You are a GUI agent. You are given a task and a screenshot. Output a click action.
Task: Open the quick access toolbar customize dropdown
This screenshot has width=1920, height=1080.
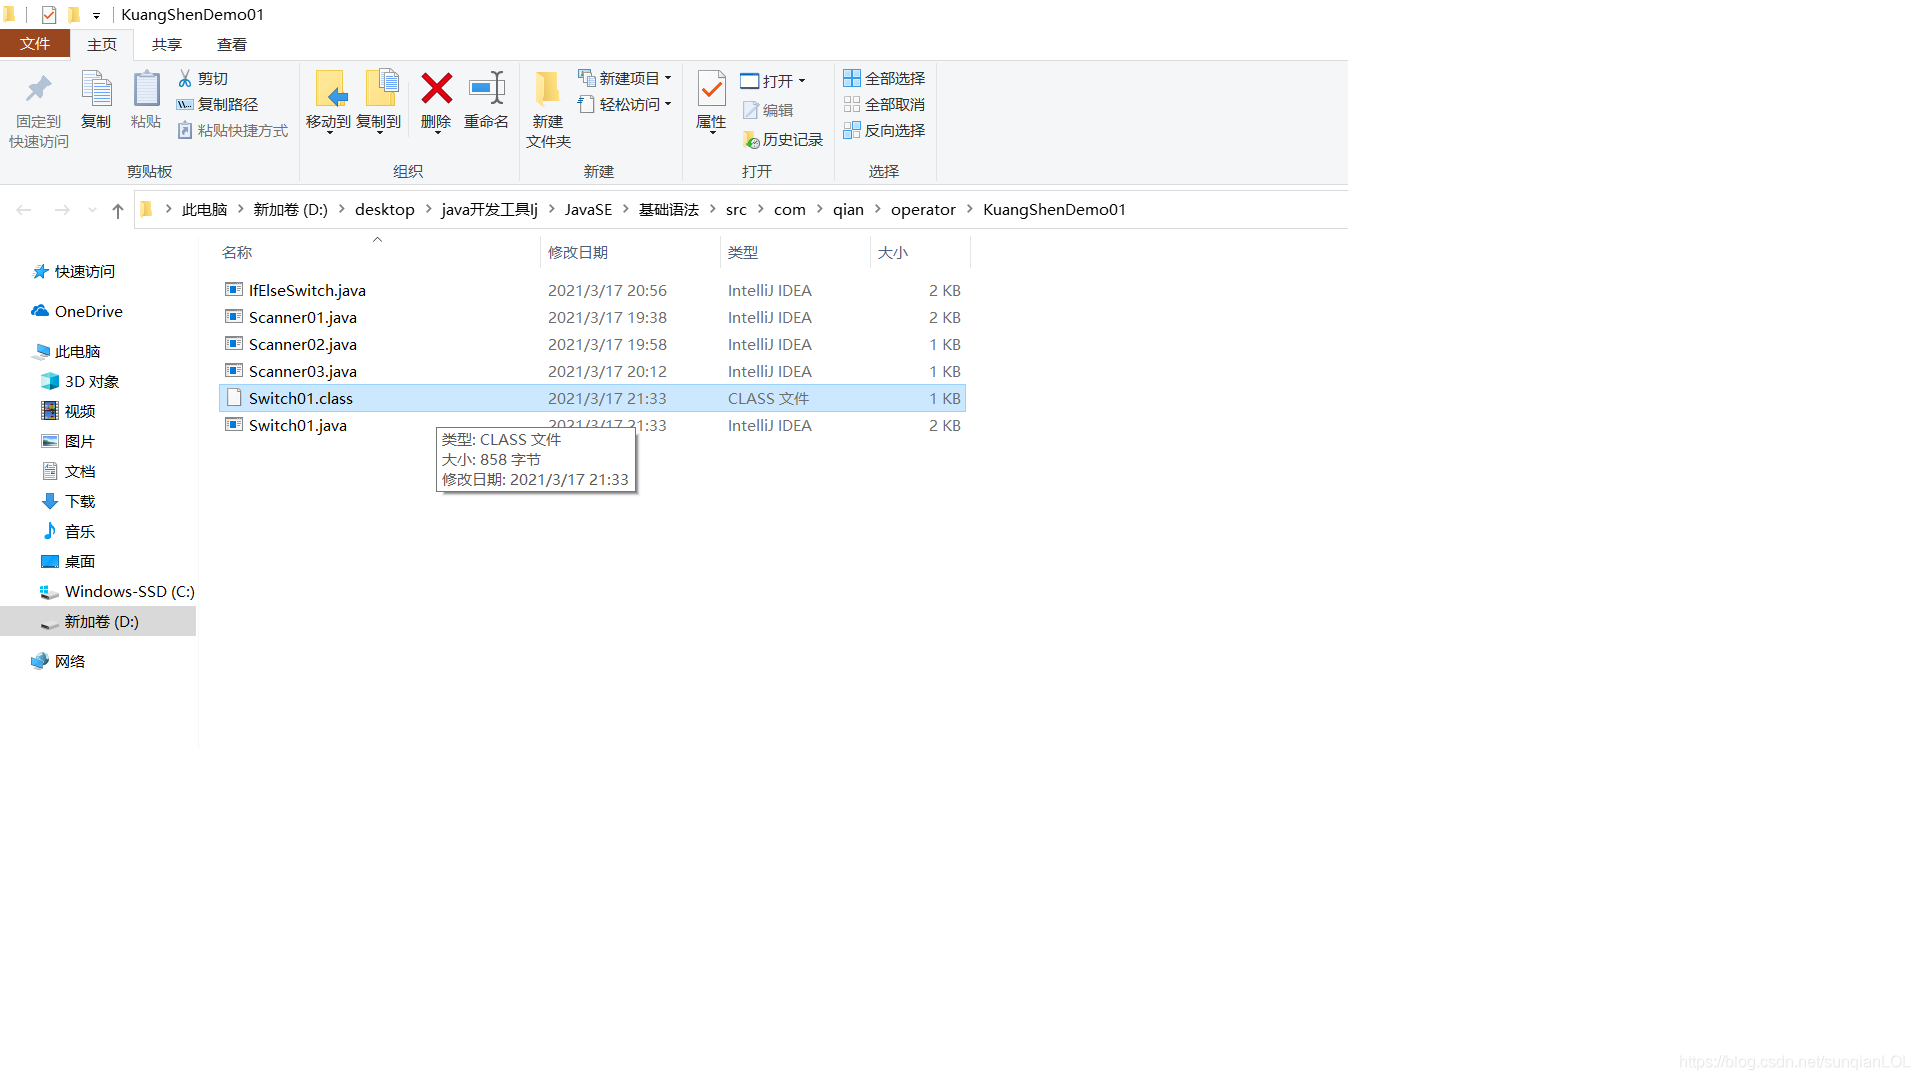[x=97, y=15]
